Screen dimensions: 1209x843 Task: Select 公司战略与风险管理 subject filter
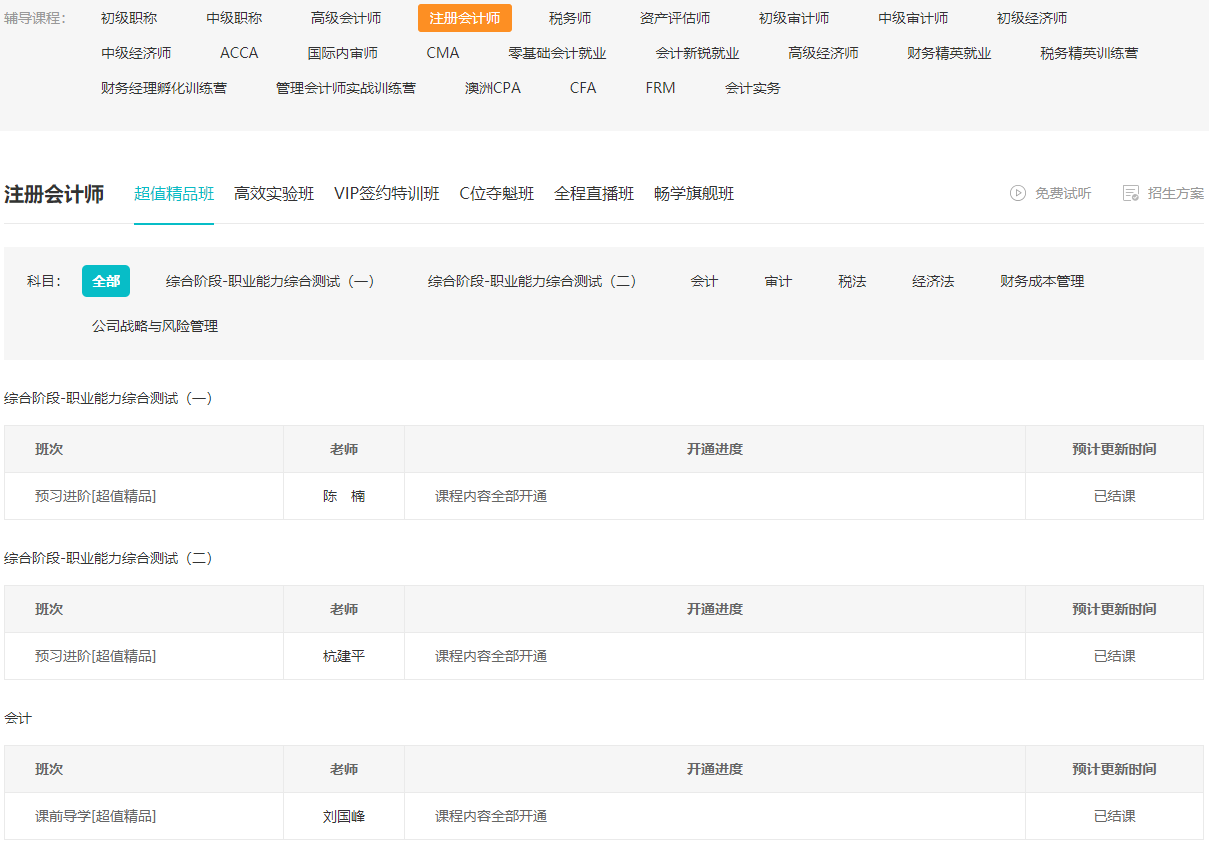point(154,325)
